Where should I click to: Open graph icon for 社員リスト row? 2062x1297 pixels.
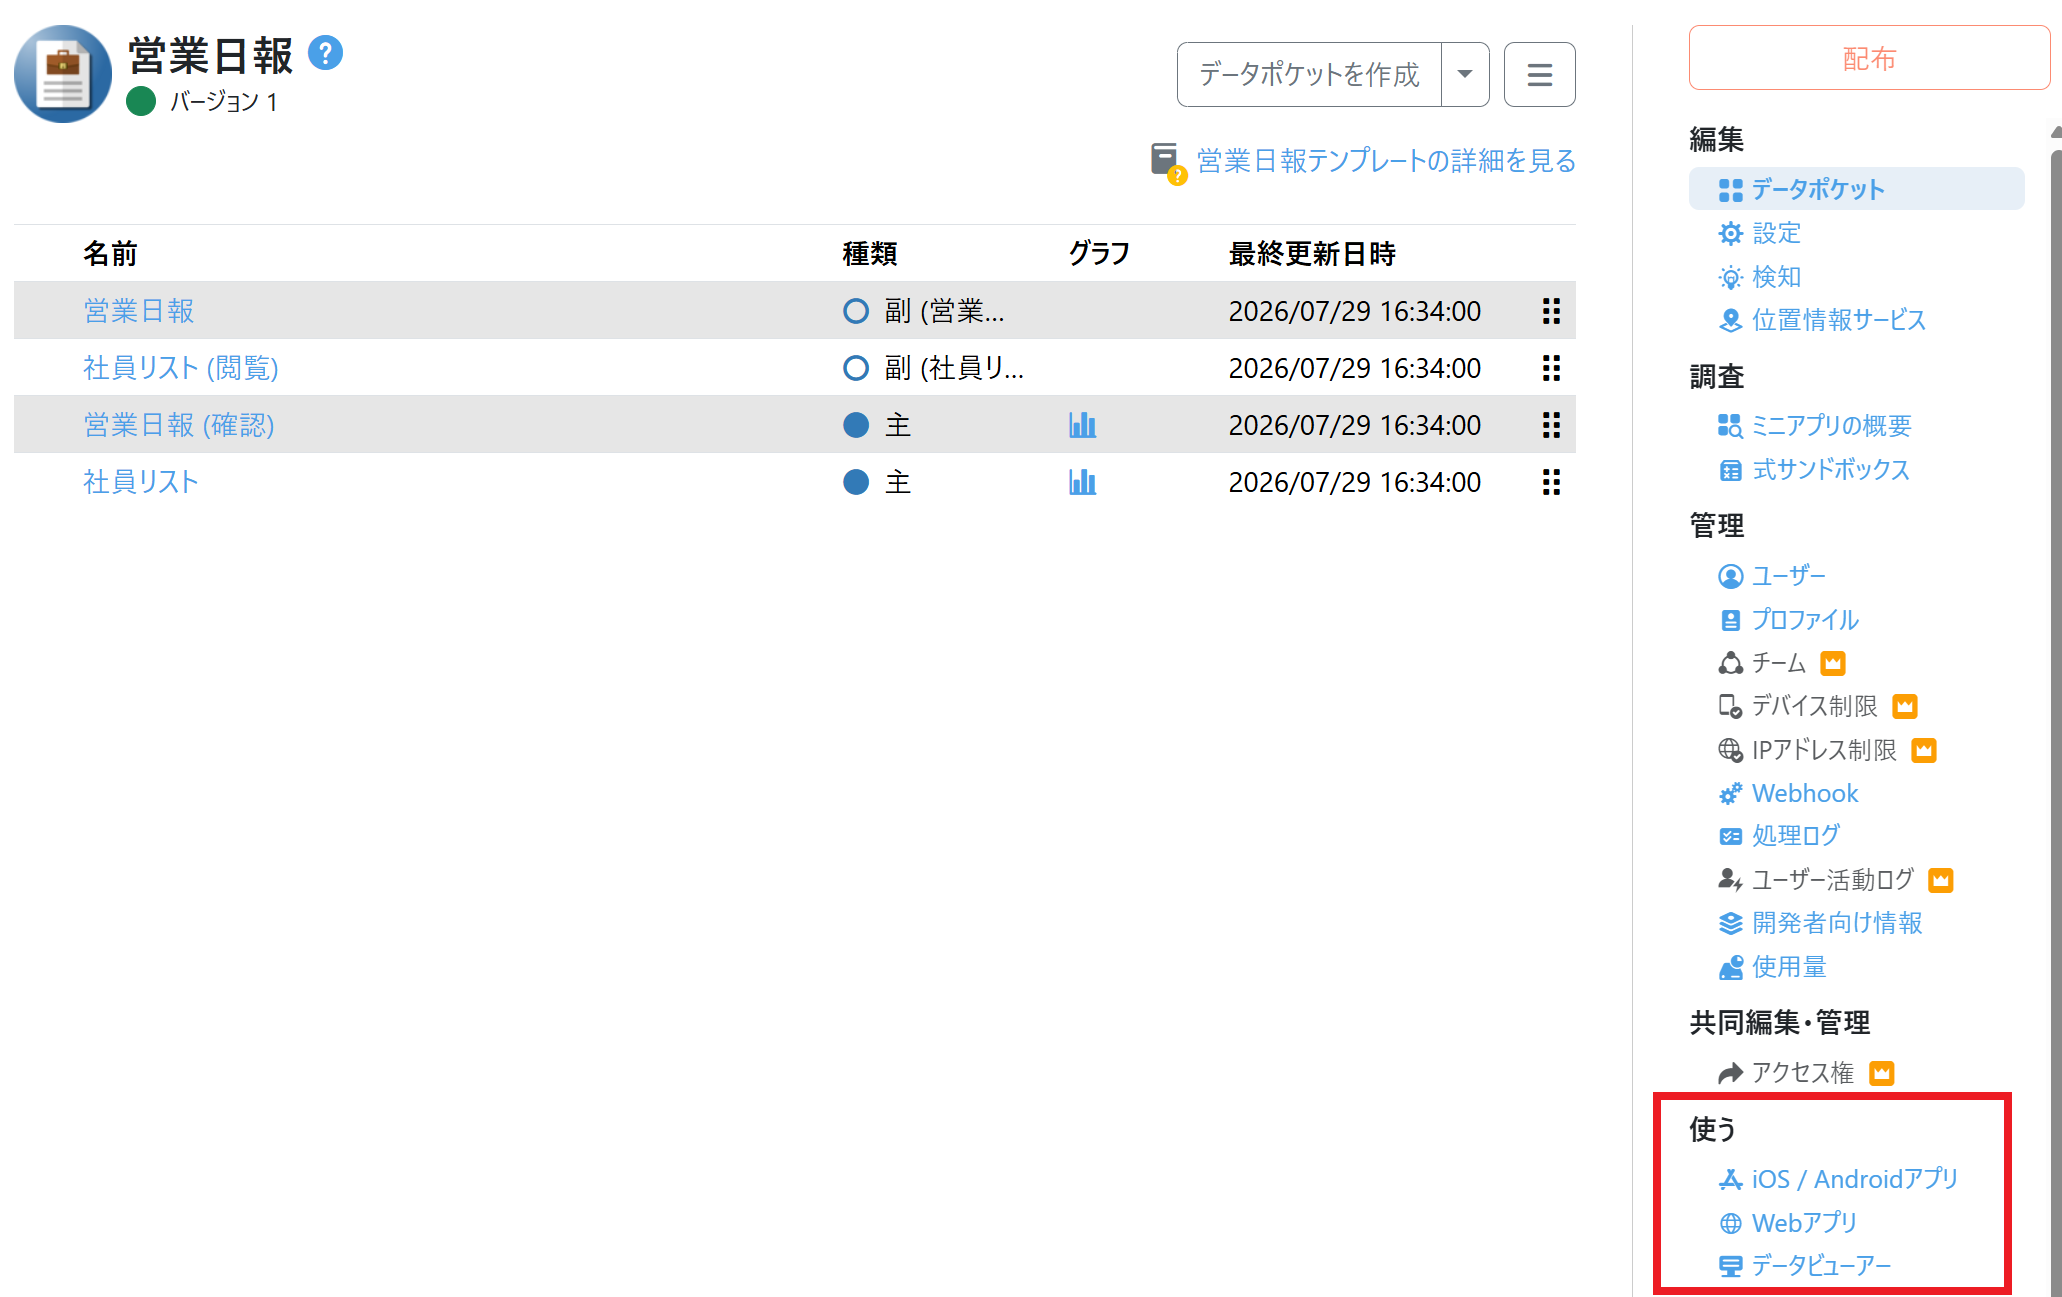[1082, 482]
